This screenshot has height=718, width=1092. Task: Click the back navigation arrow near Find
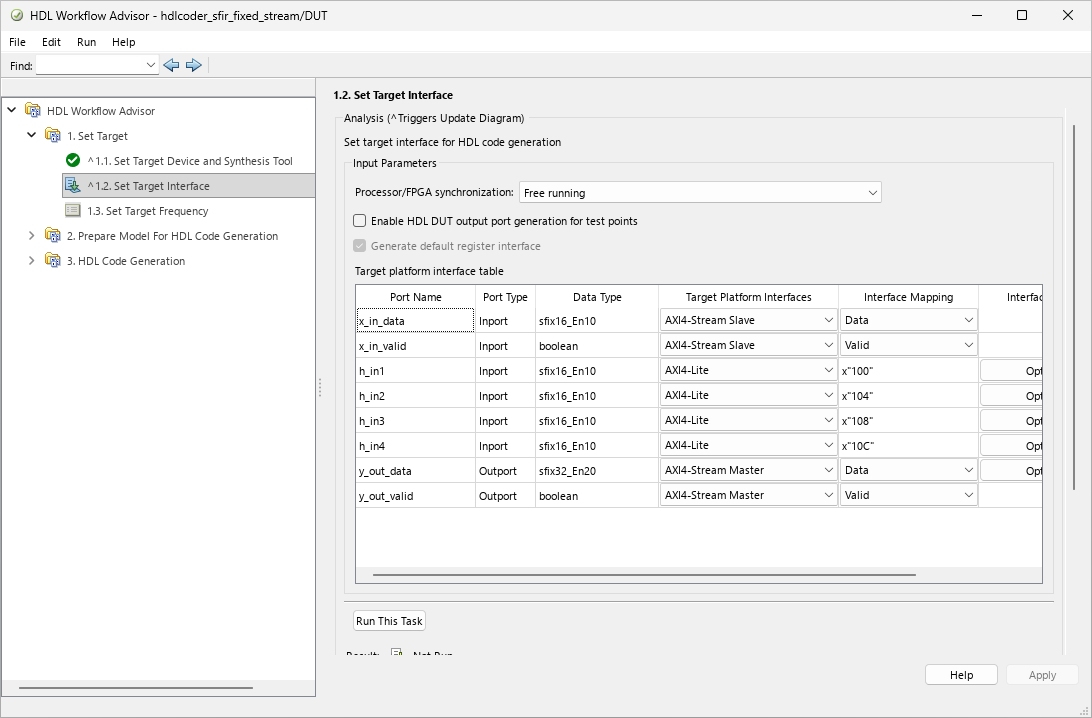pyautogui.click(x=171, y=64)
